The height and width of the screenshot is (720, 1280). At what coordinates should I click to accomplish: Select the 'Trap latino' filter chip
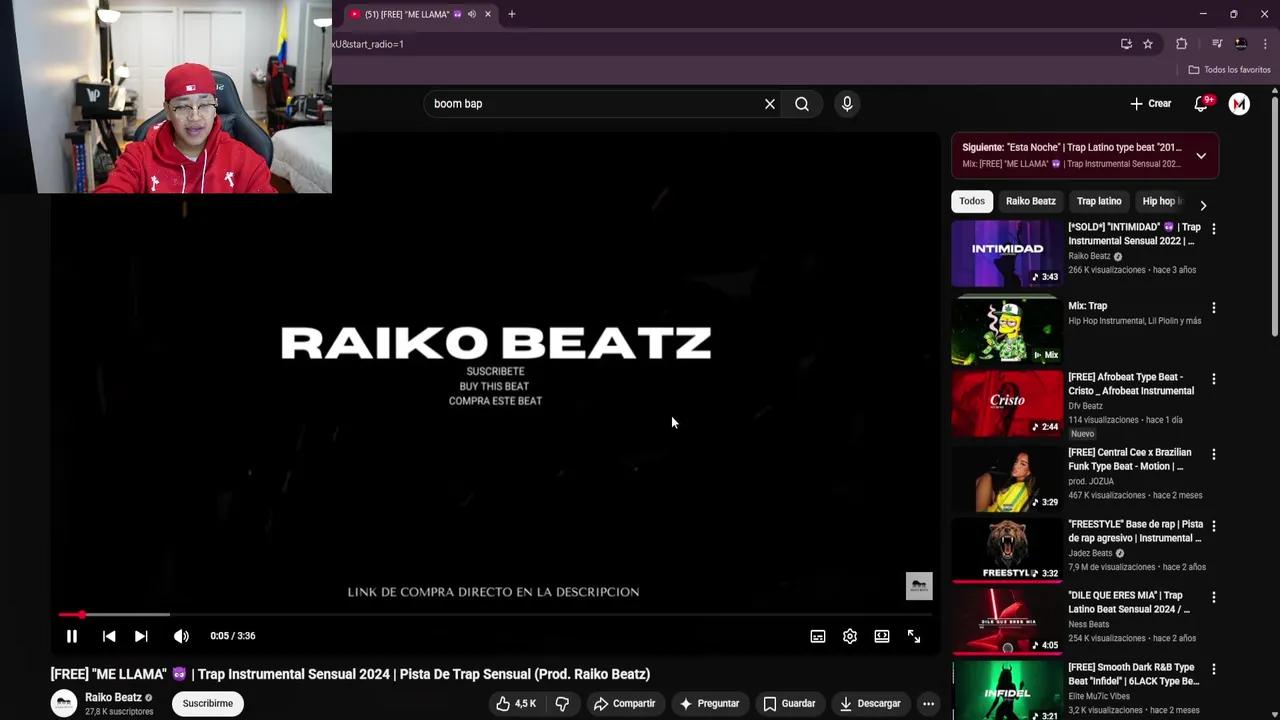(1099, 201)
